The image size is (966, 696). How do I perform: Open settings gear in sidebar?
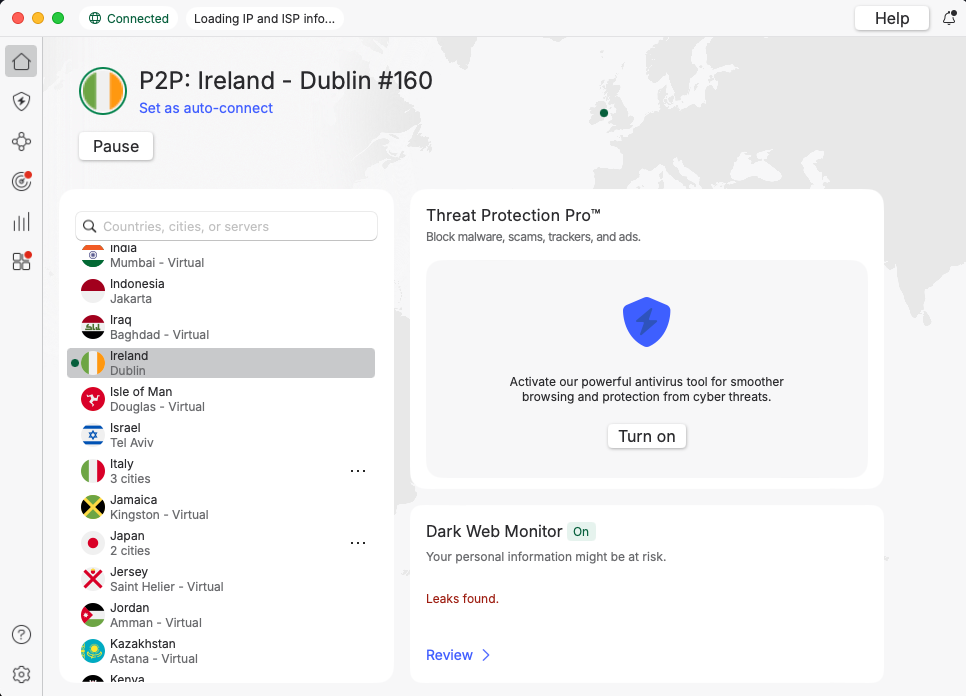click(x=21, y=674)
